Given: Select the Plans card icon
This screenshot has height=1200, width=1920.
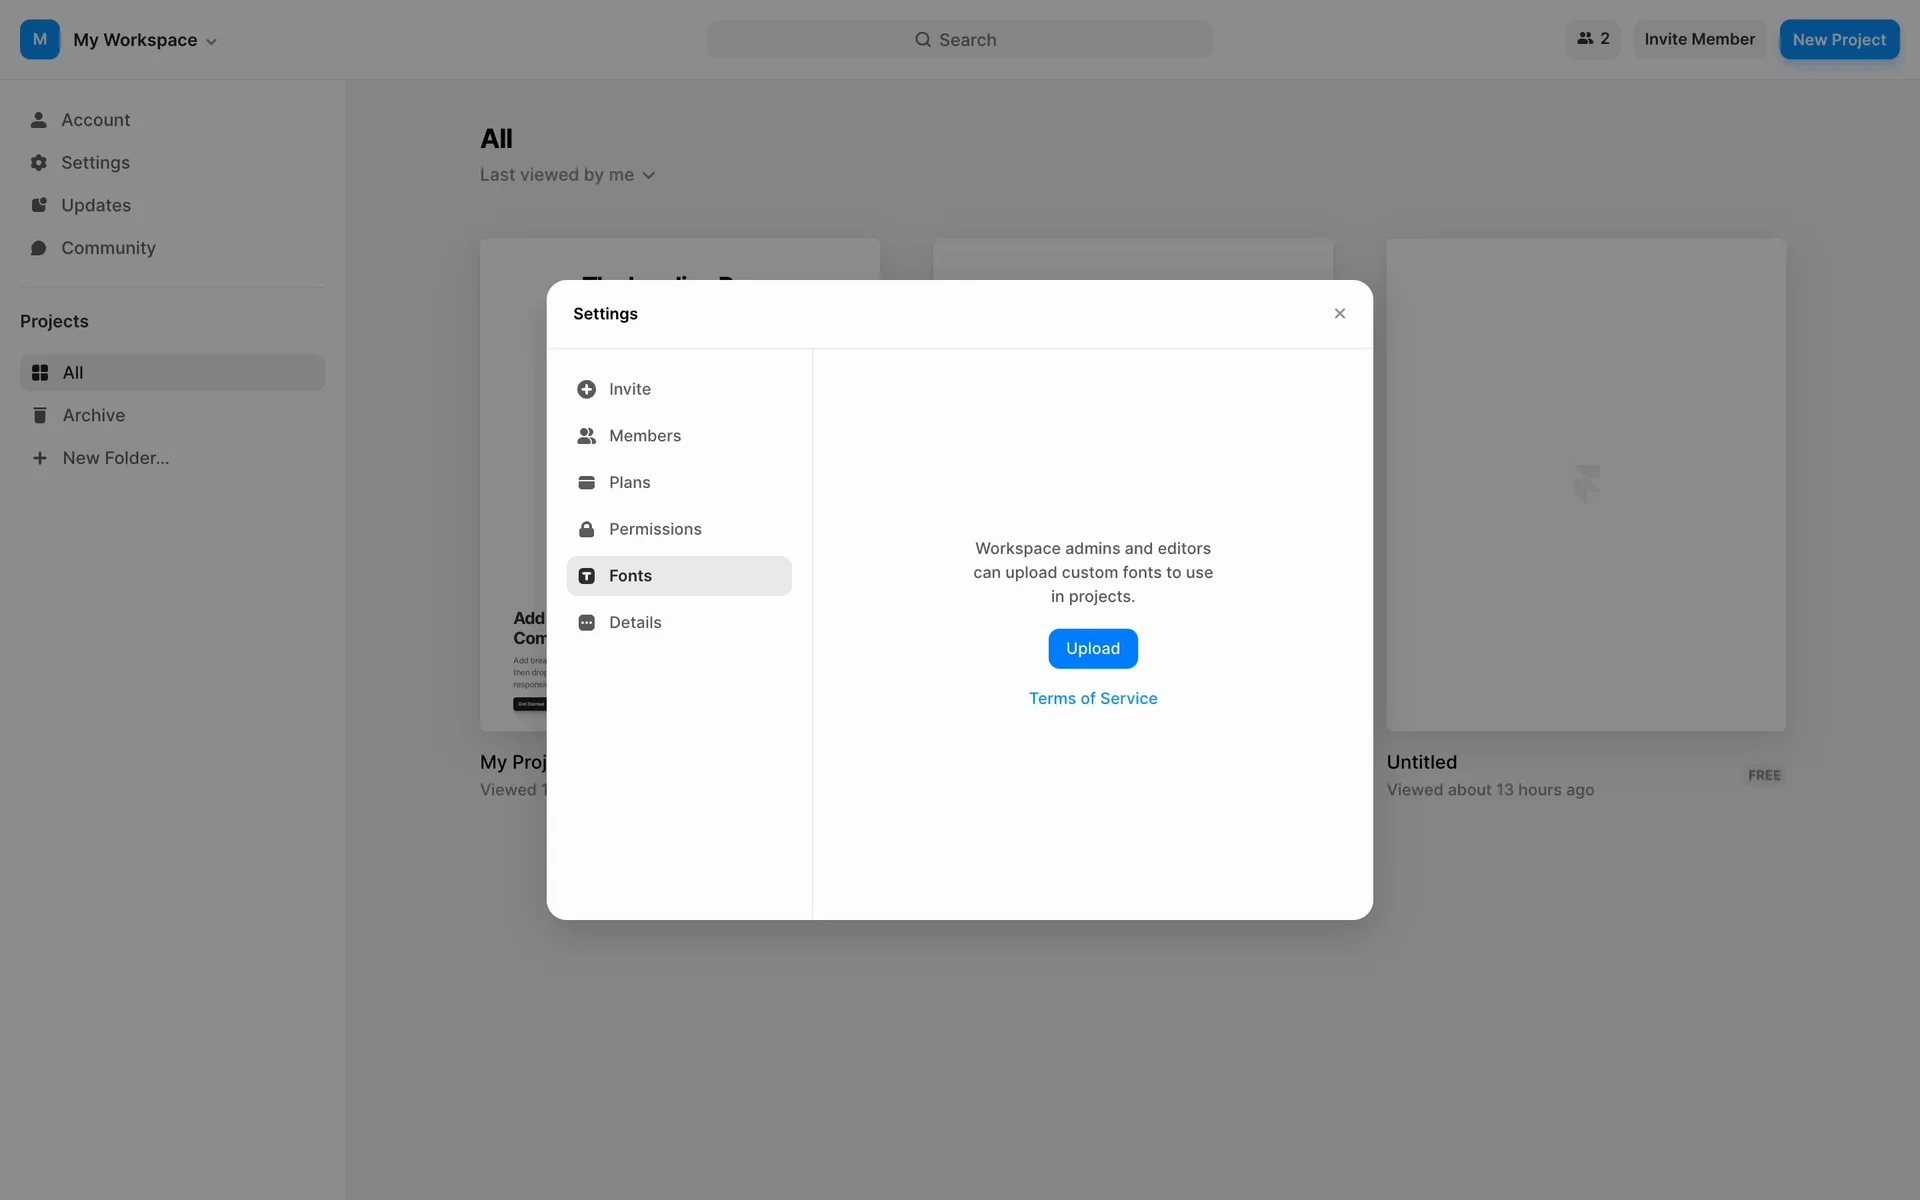Looking at the screenshot, I should (x=586, y=483).
